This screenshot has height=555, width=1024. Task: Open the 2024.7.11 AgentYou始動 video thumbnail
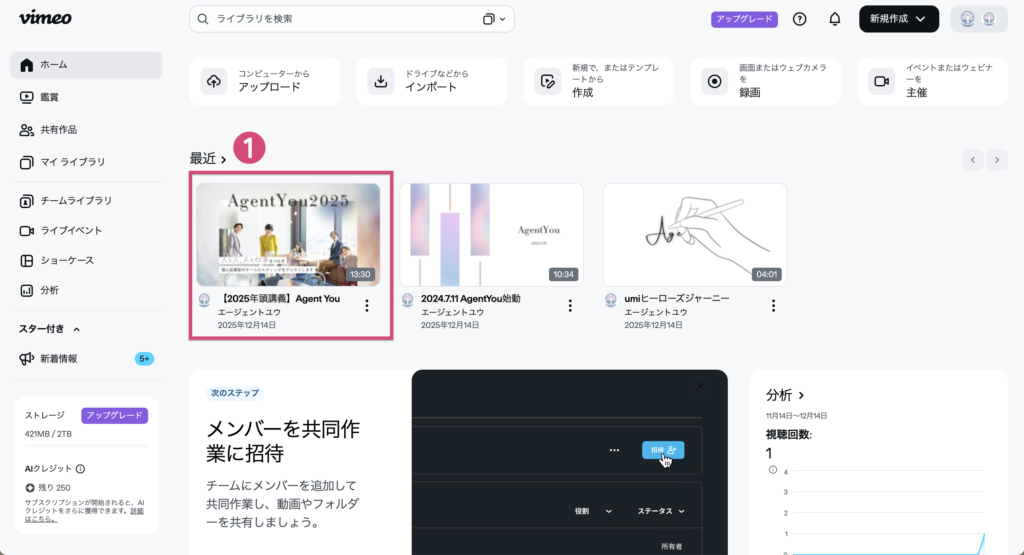pyautogui.click(x=491, y=234)
